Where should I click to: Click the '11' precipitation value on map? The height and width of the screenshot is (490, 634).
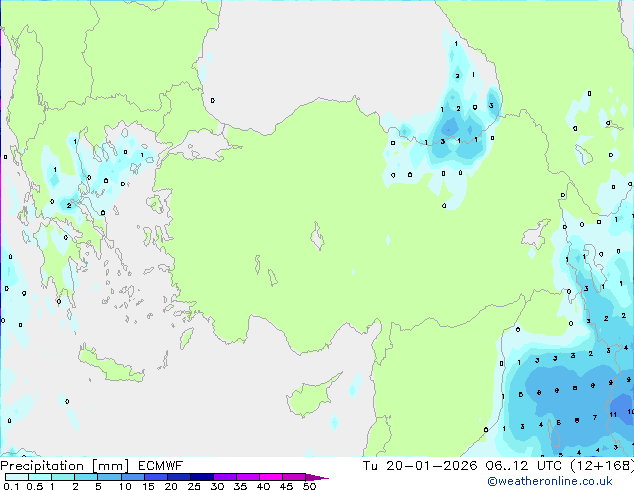pyautogui.click(x=613, y=414)
